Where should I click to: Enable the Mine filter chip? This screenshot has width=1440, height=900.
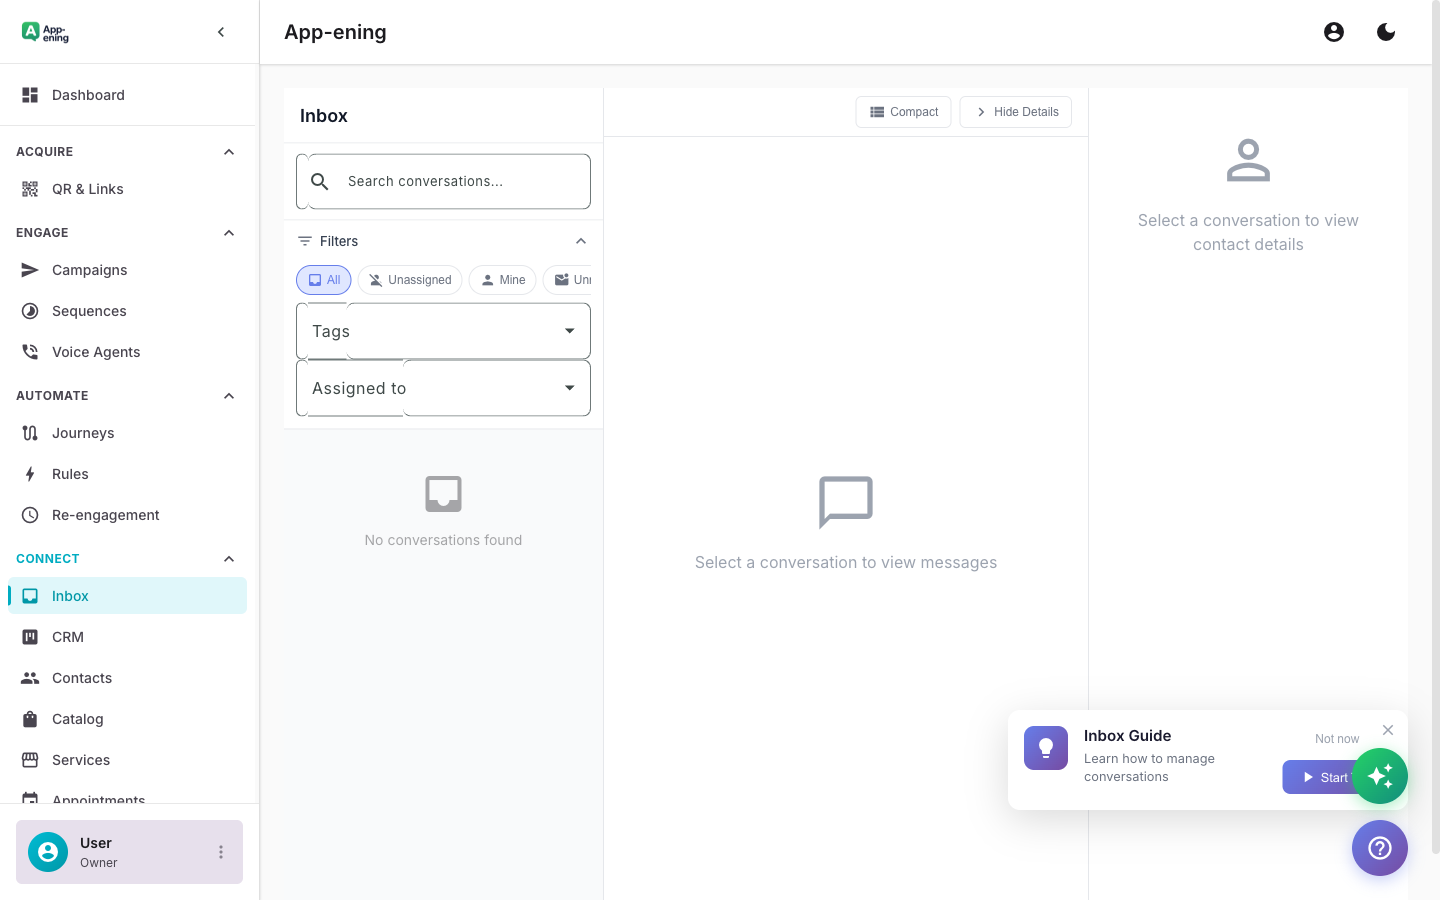point(502,280)
